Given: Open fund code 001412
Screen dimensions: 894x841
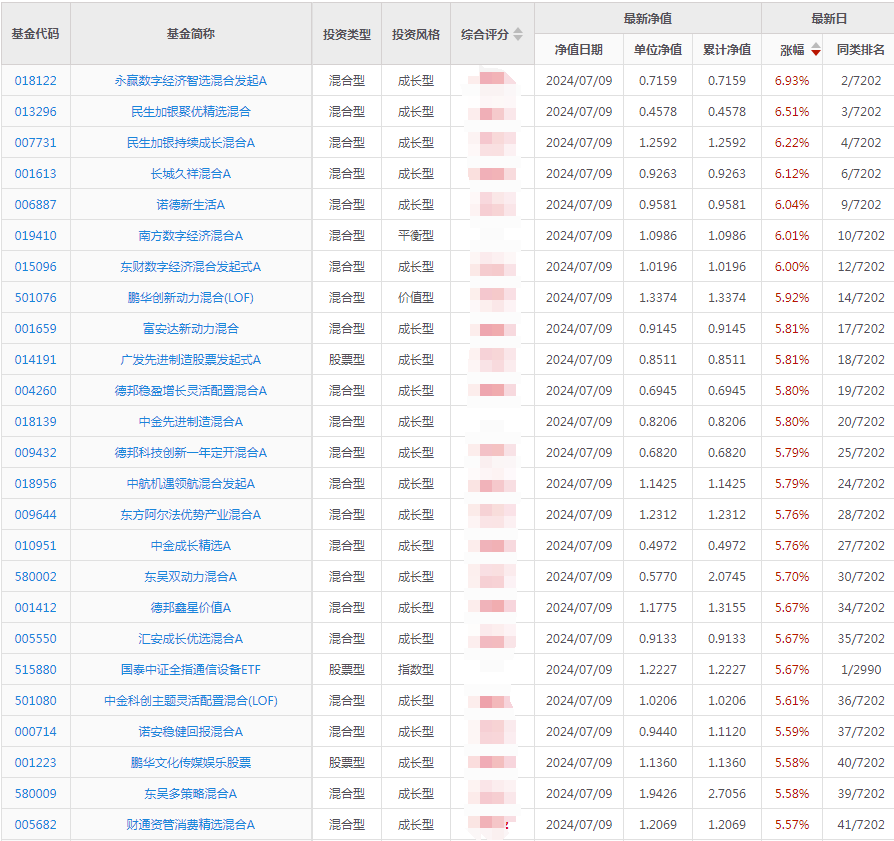Looking at the screenshot, I should click(x=35, y=607).
